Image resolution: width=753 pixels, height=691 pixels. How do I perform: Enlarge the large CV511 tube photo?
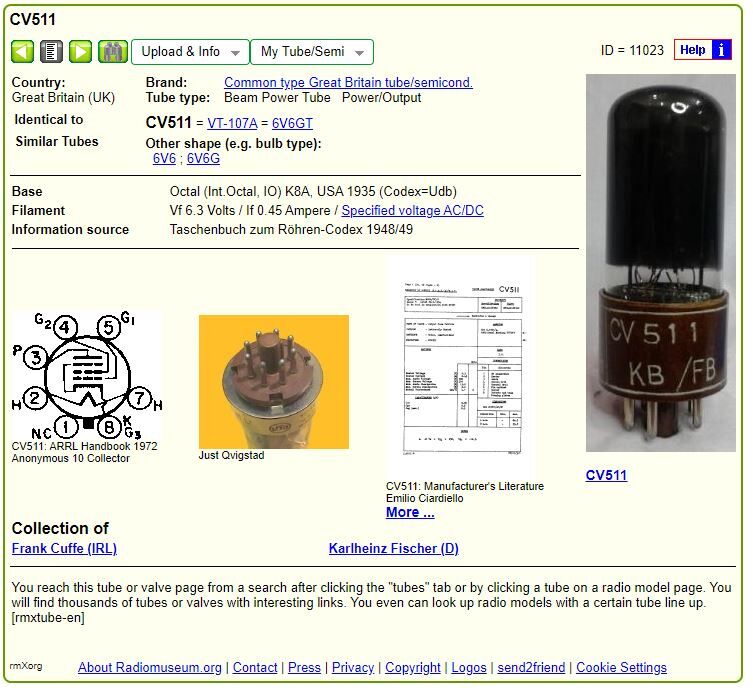coord(660,263)
